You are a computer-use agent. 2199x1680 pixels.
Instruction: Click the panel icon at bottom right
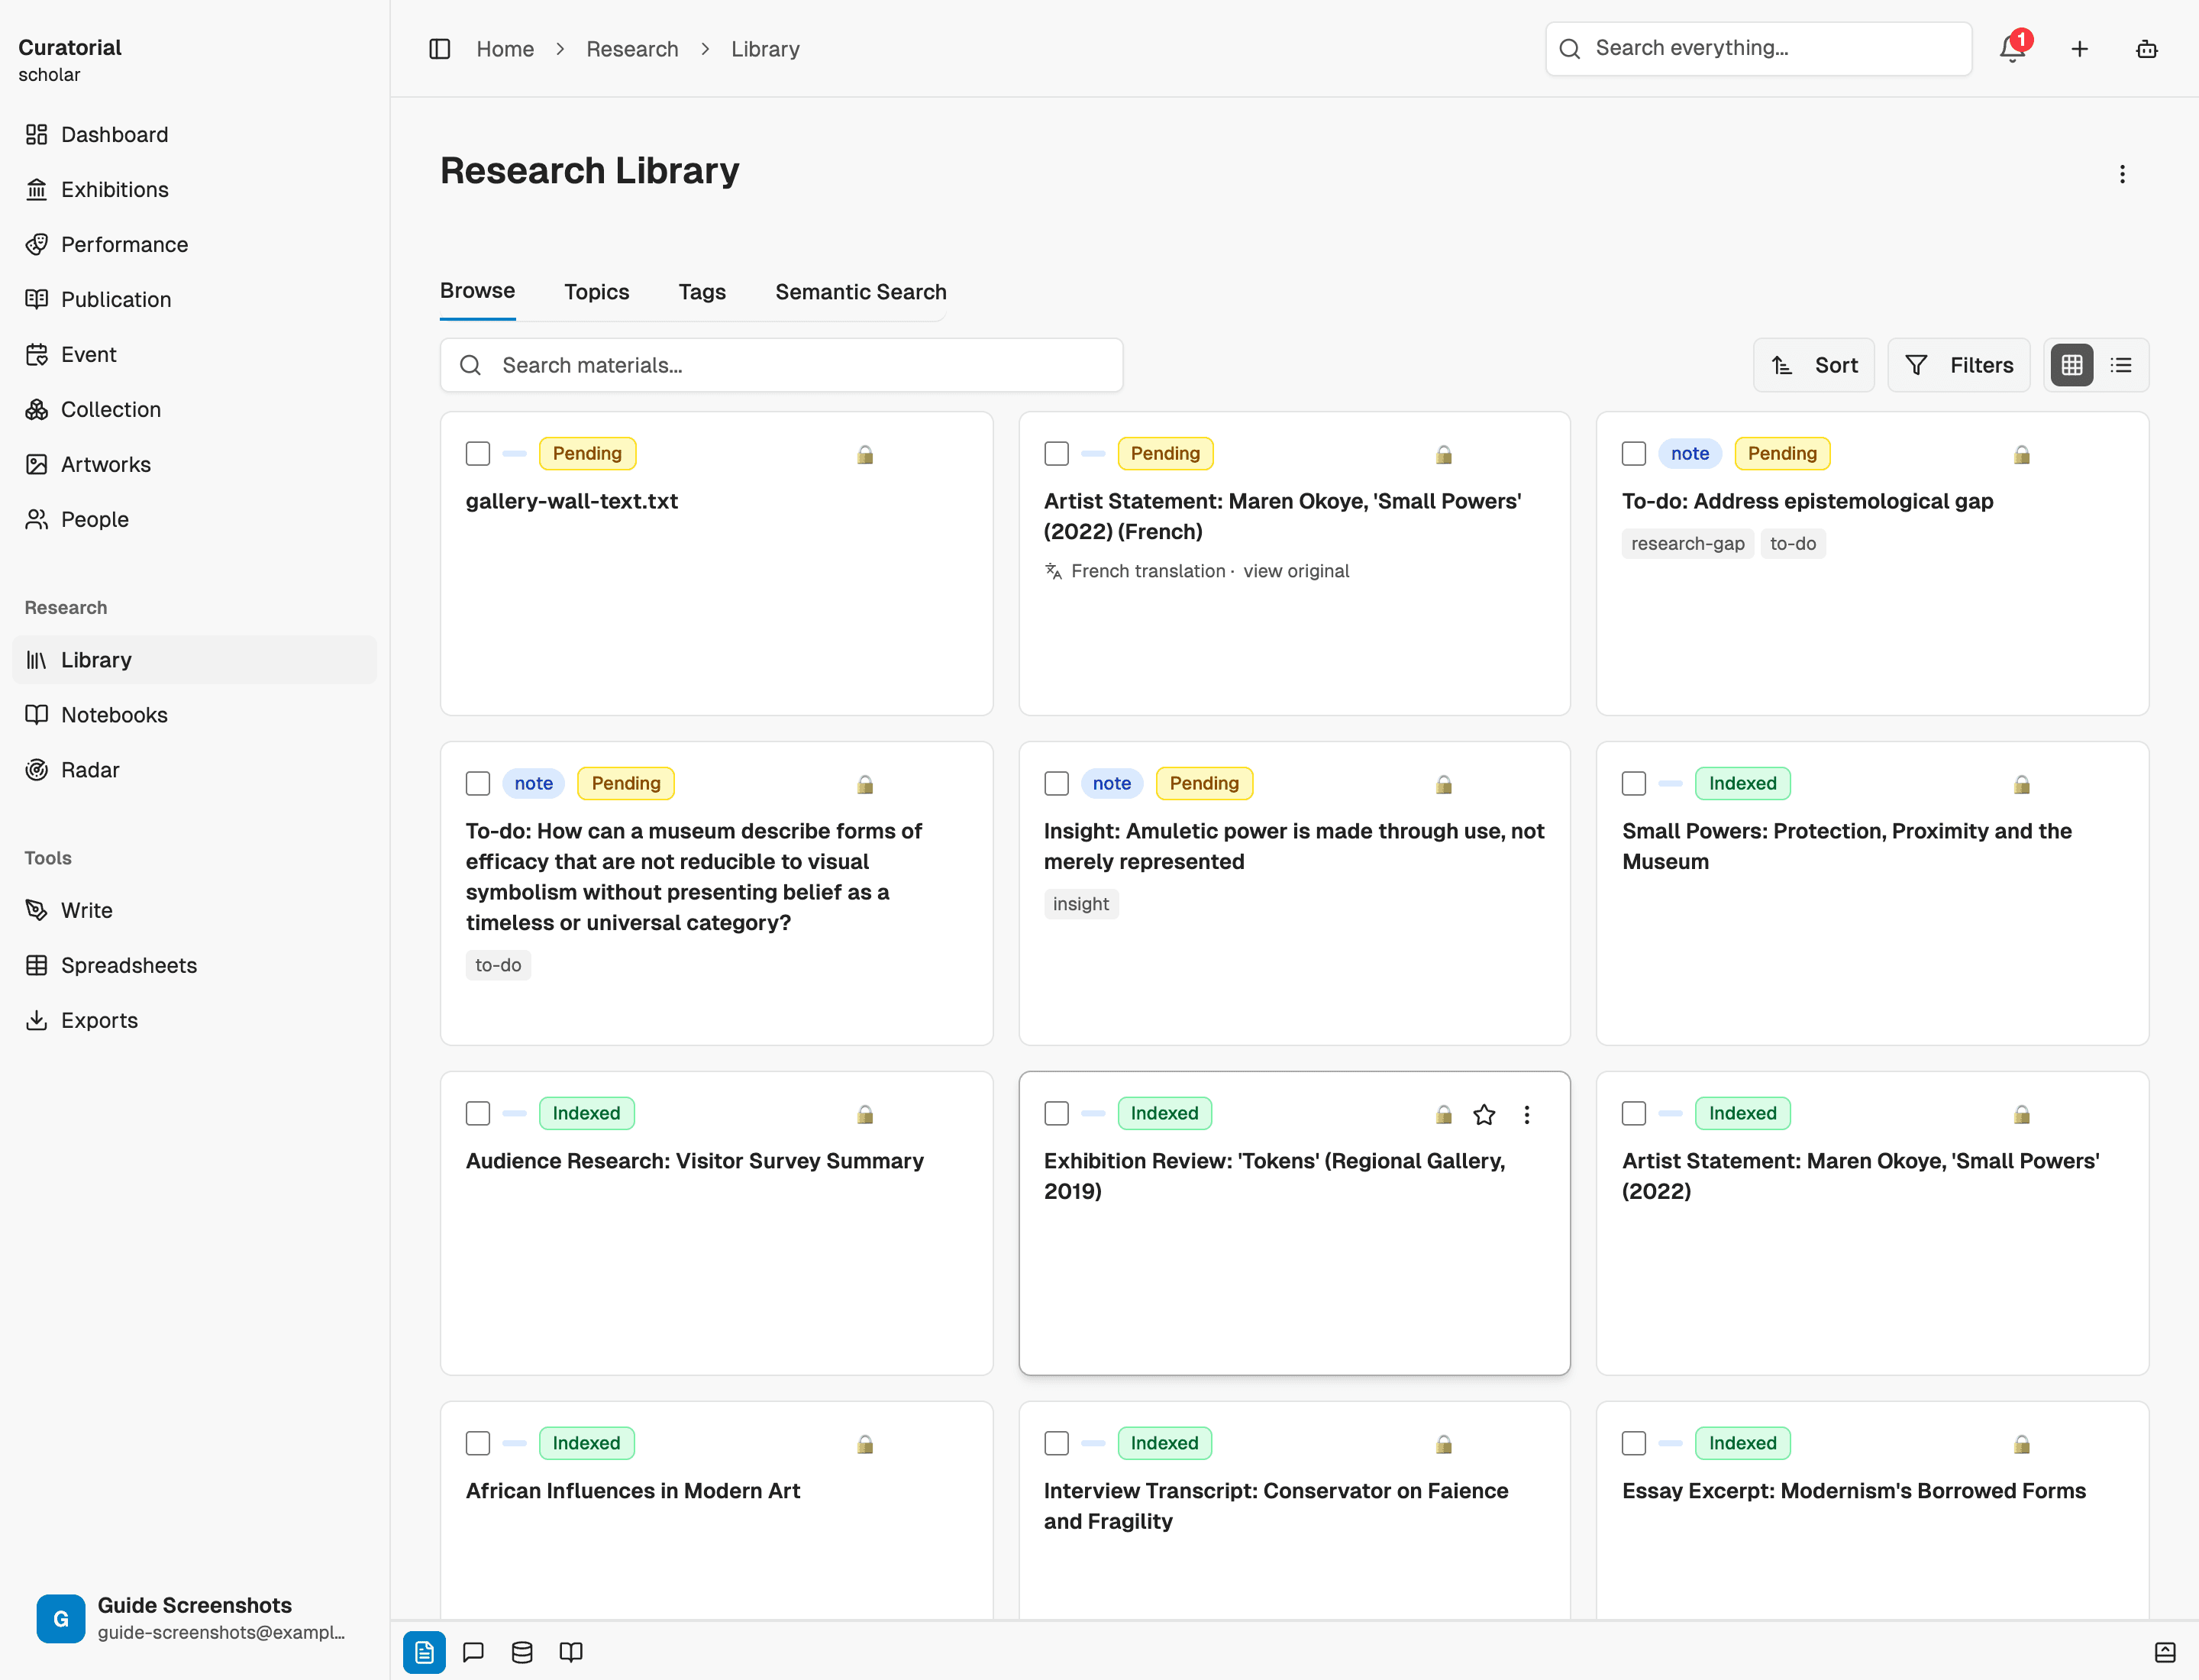pyautogui.click(x=2165, y=1652)
